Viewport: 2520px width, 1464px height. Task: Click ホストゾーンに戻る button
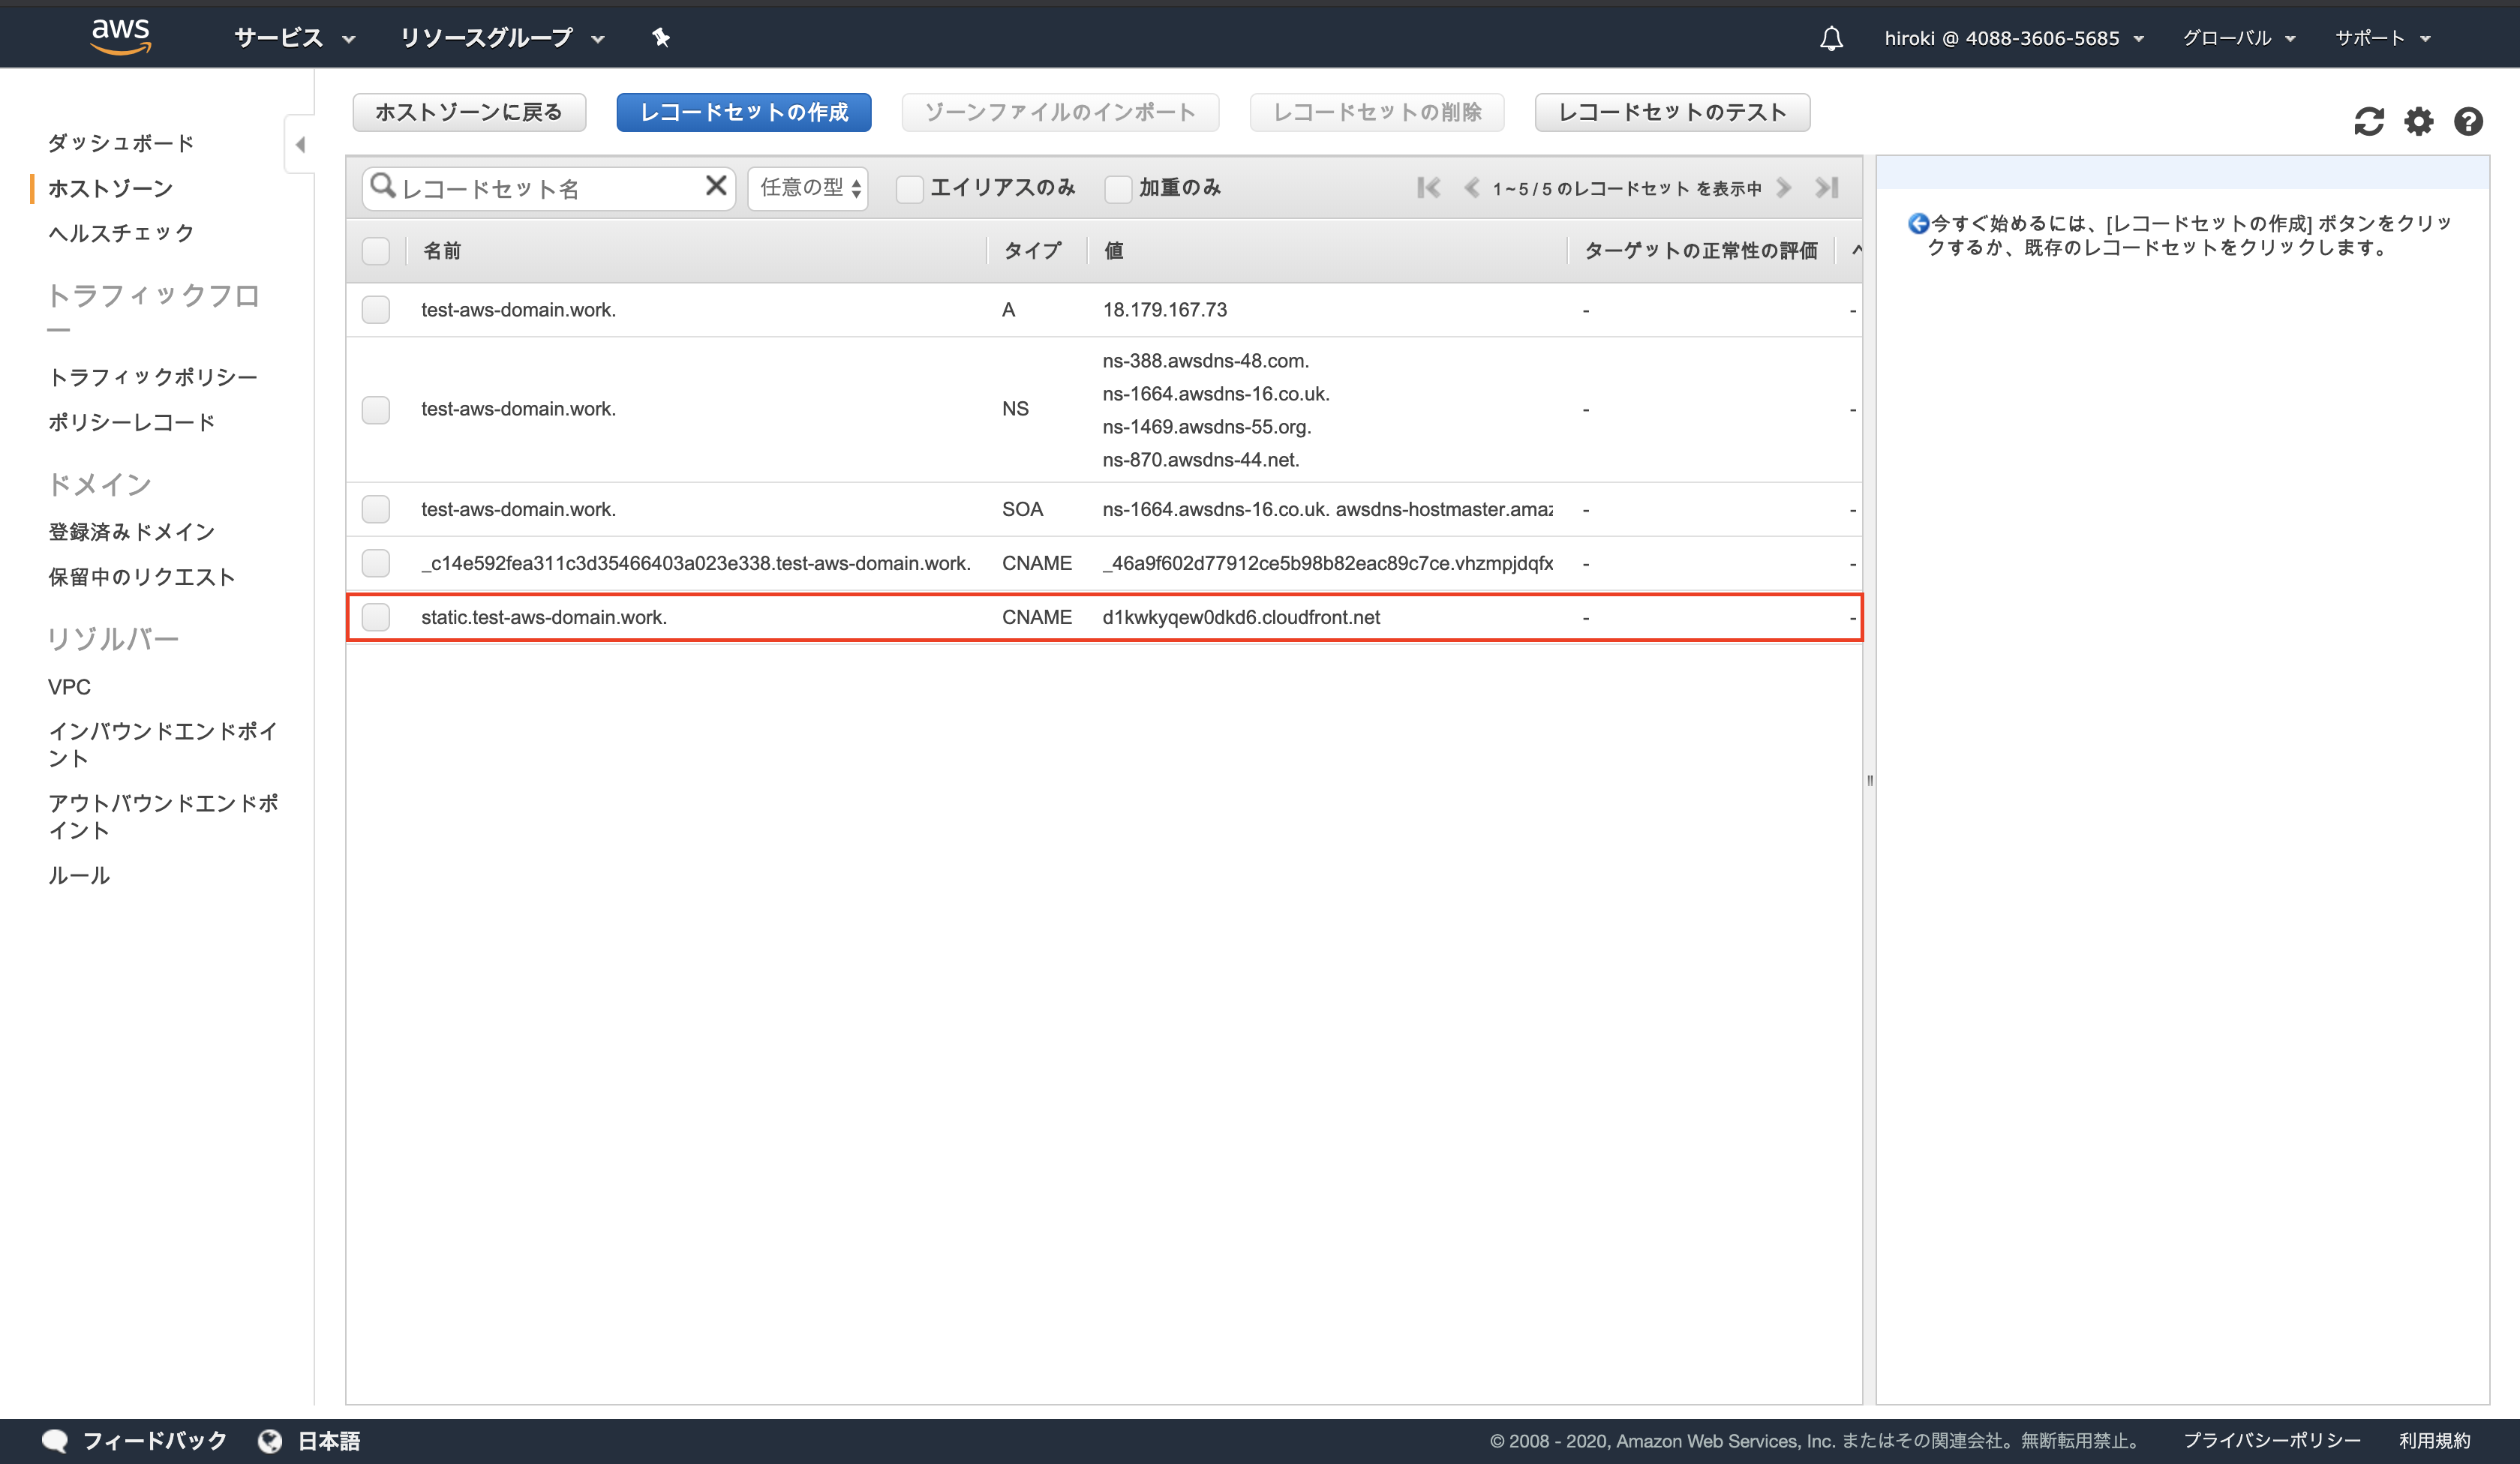tap(468, 112)
